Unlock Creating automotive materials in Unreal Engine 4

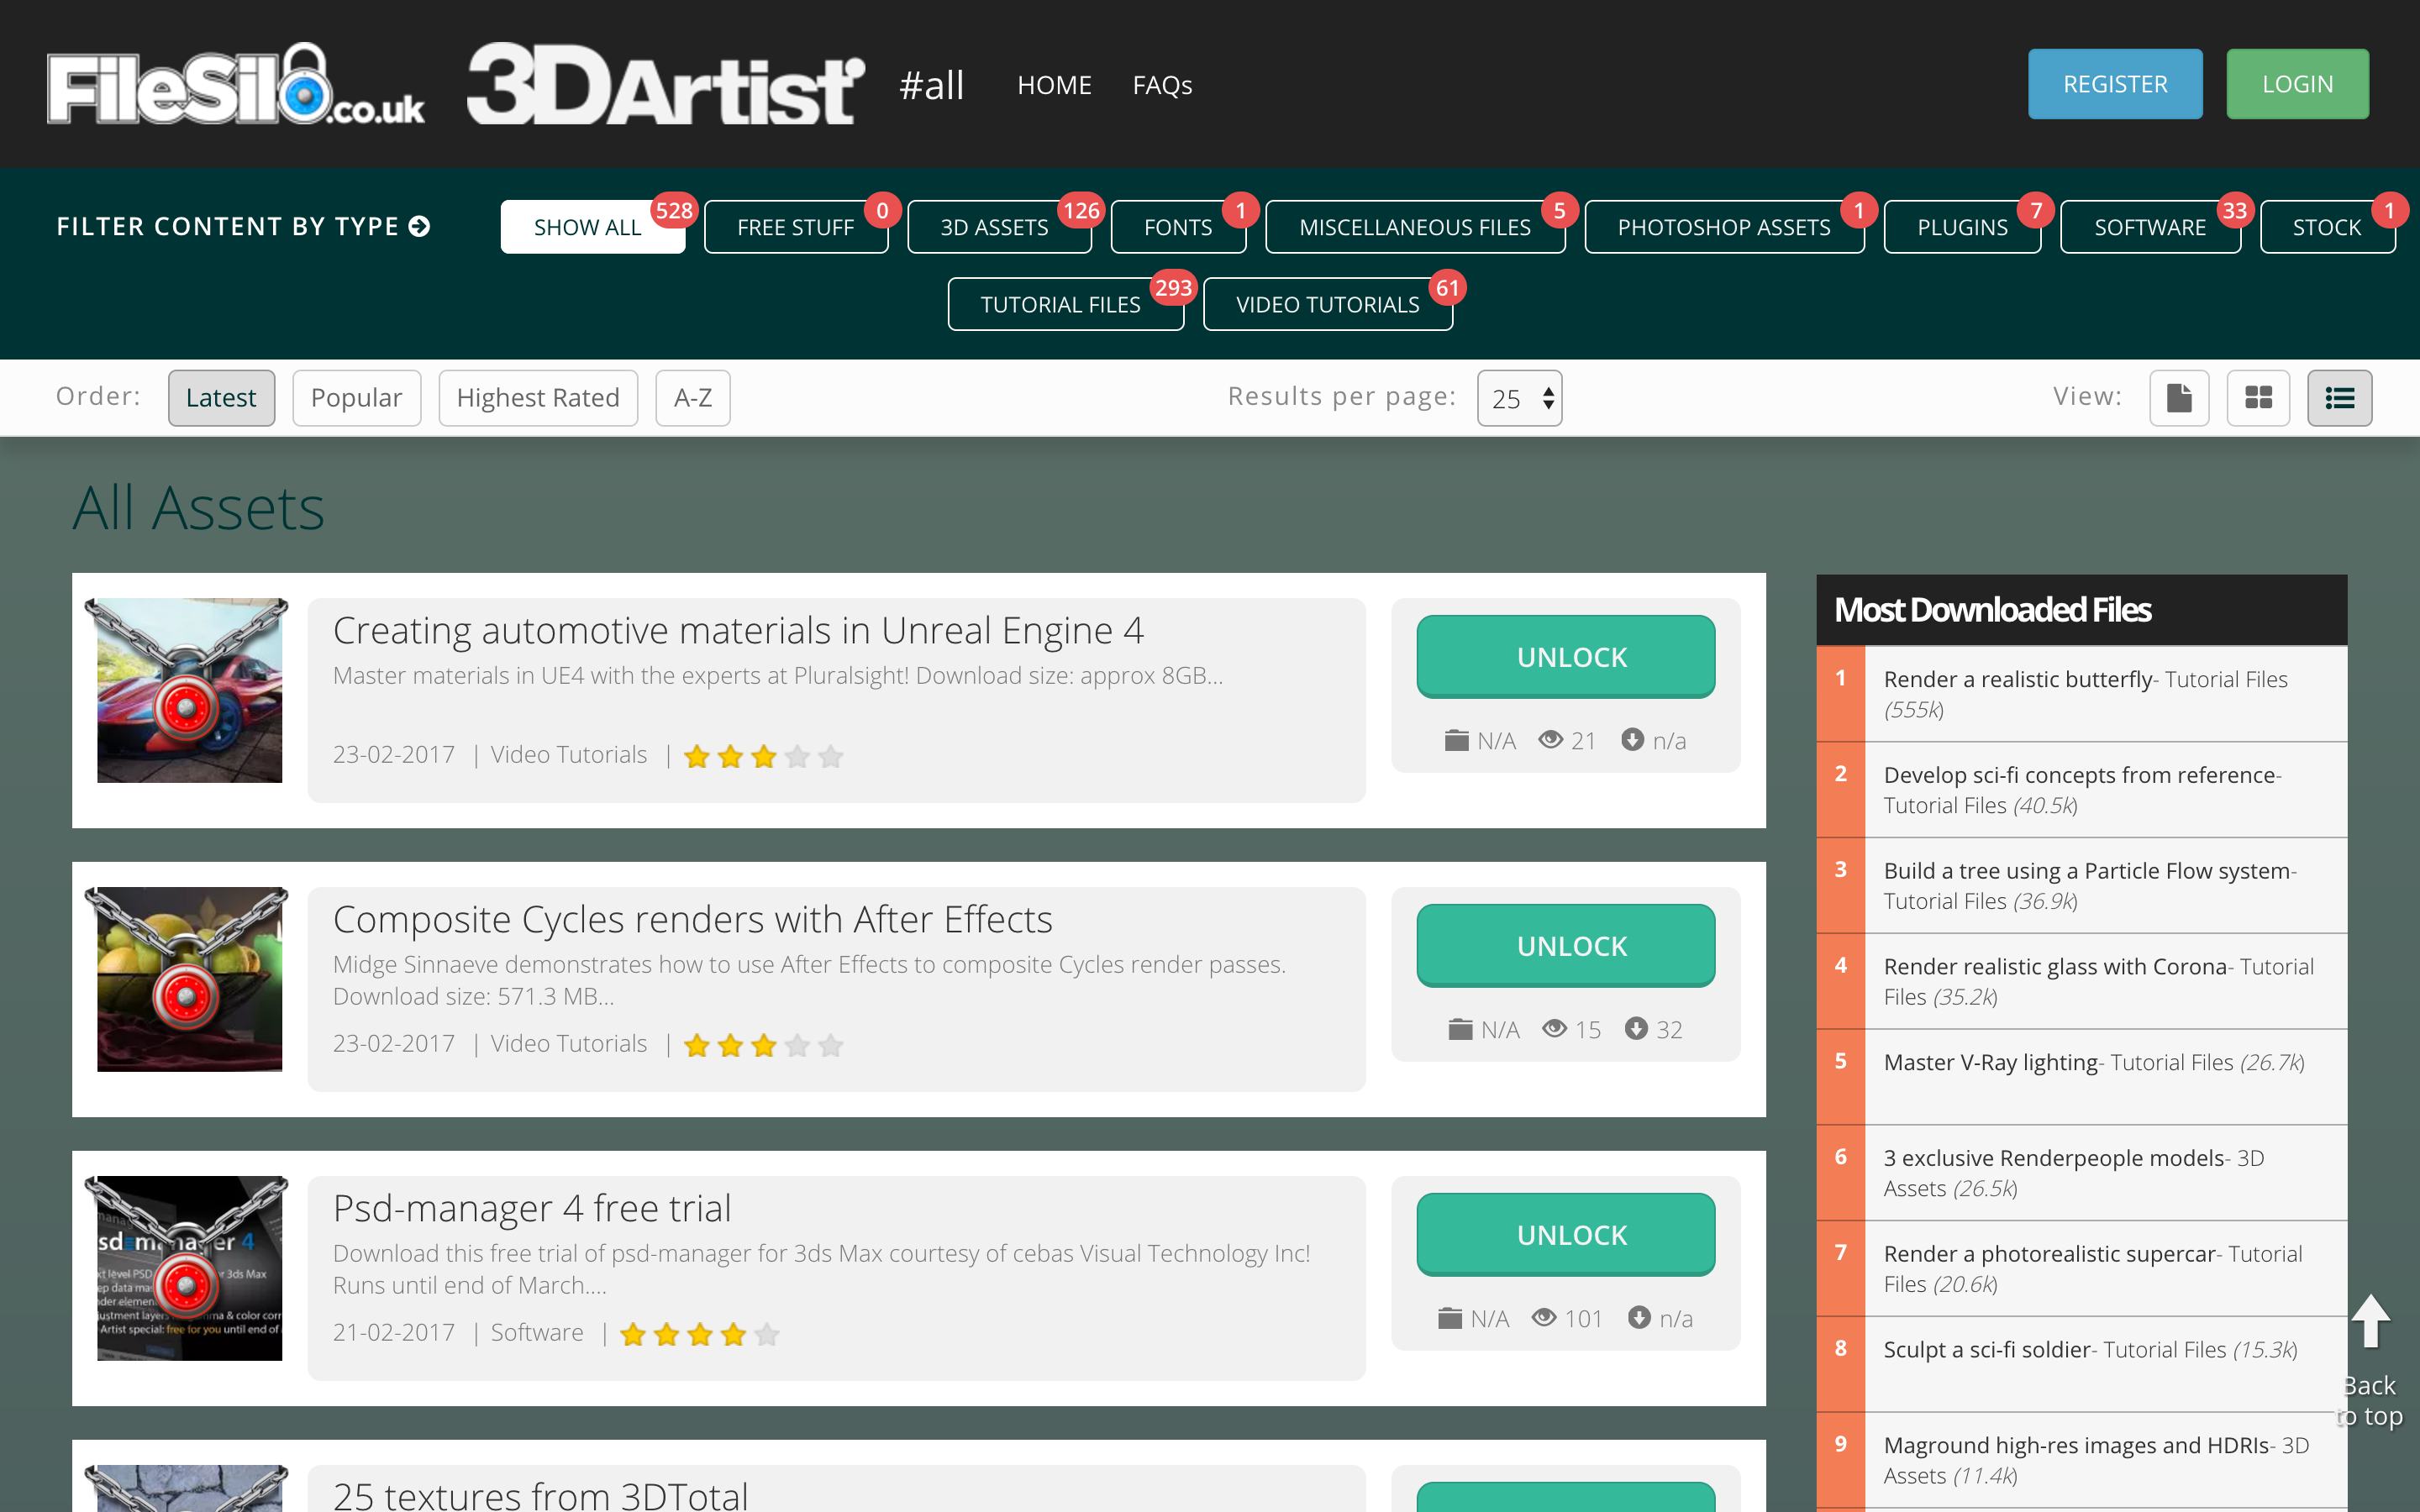(x=1566, y=657)
